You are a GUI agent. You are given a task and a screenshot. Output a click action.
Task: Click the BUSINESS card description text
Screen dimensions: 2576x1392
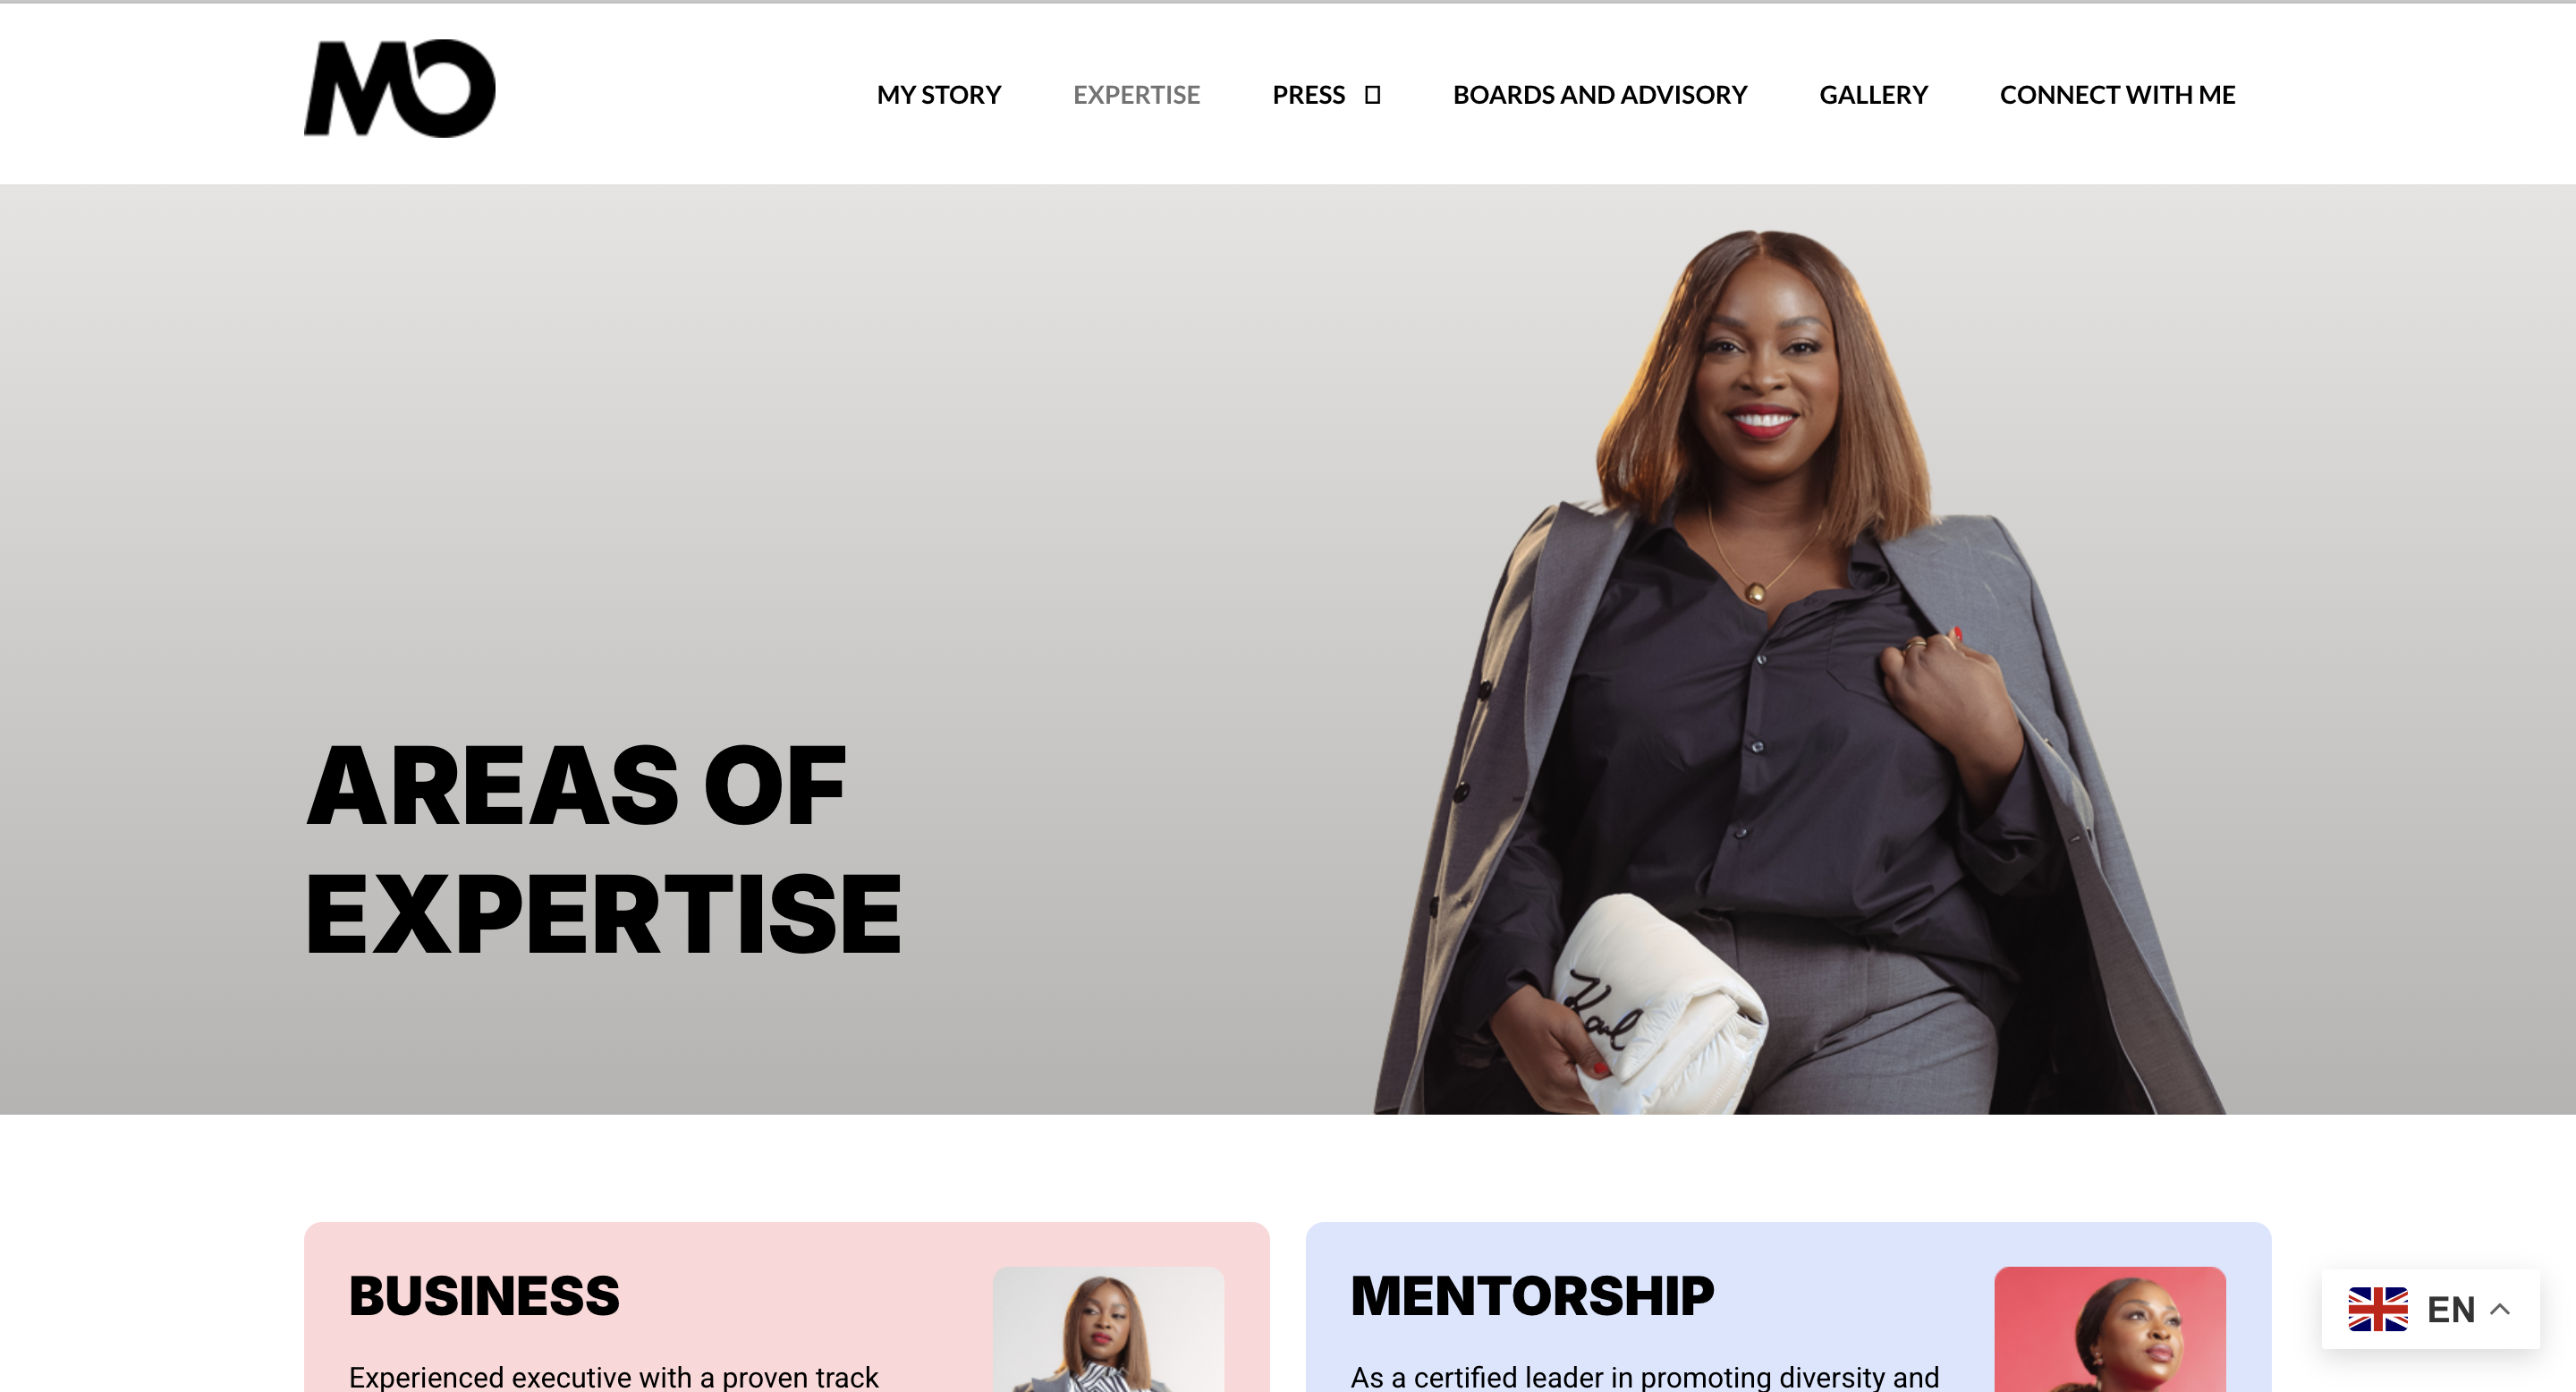[x=613, y=1377]
